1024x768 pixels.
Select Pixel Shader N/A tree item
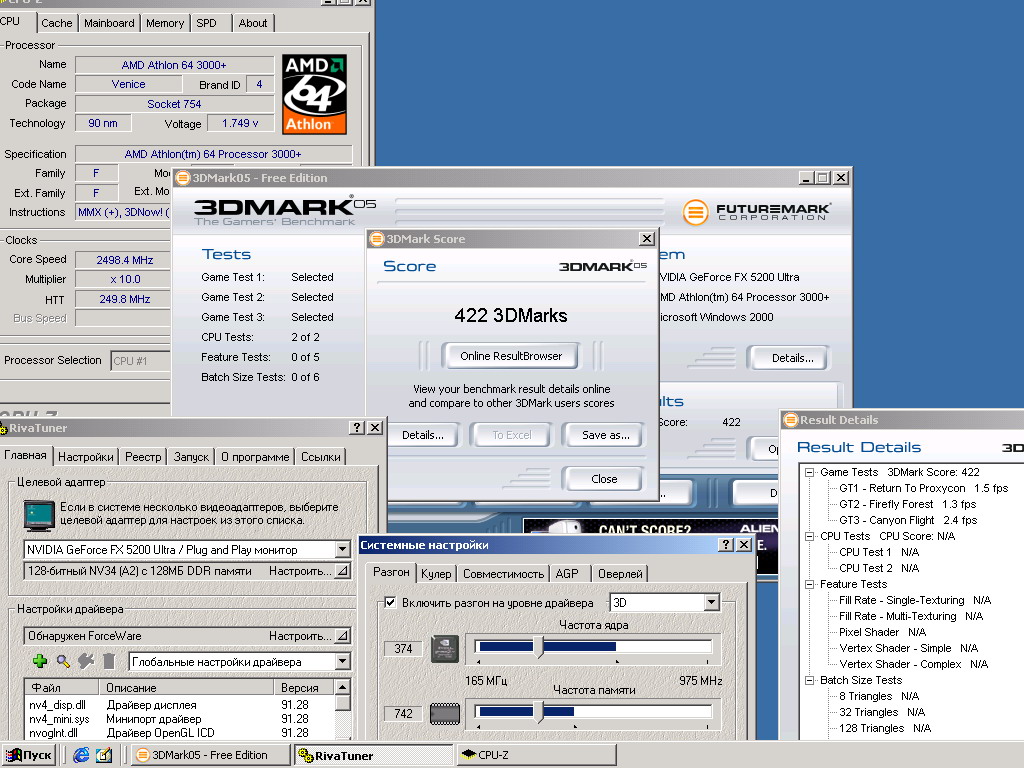tap(882, 632)
